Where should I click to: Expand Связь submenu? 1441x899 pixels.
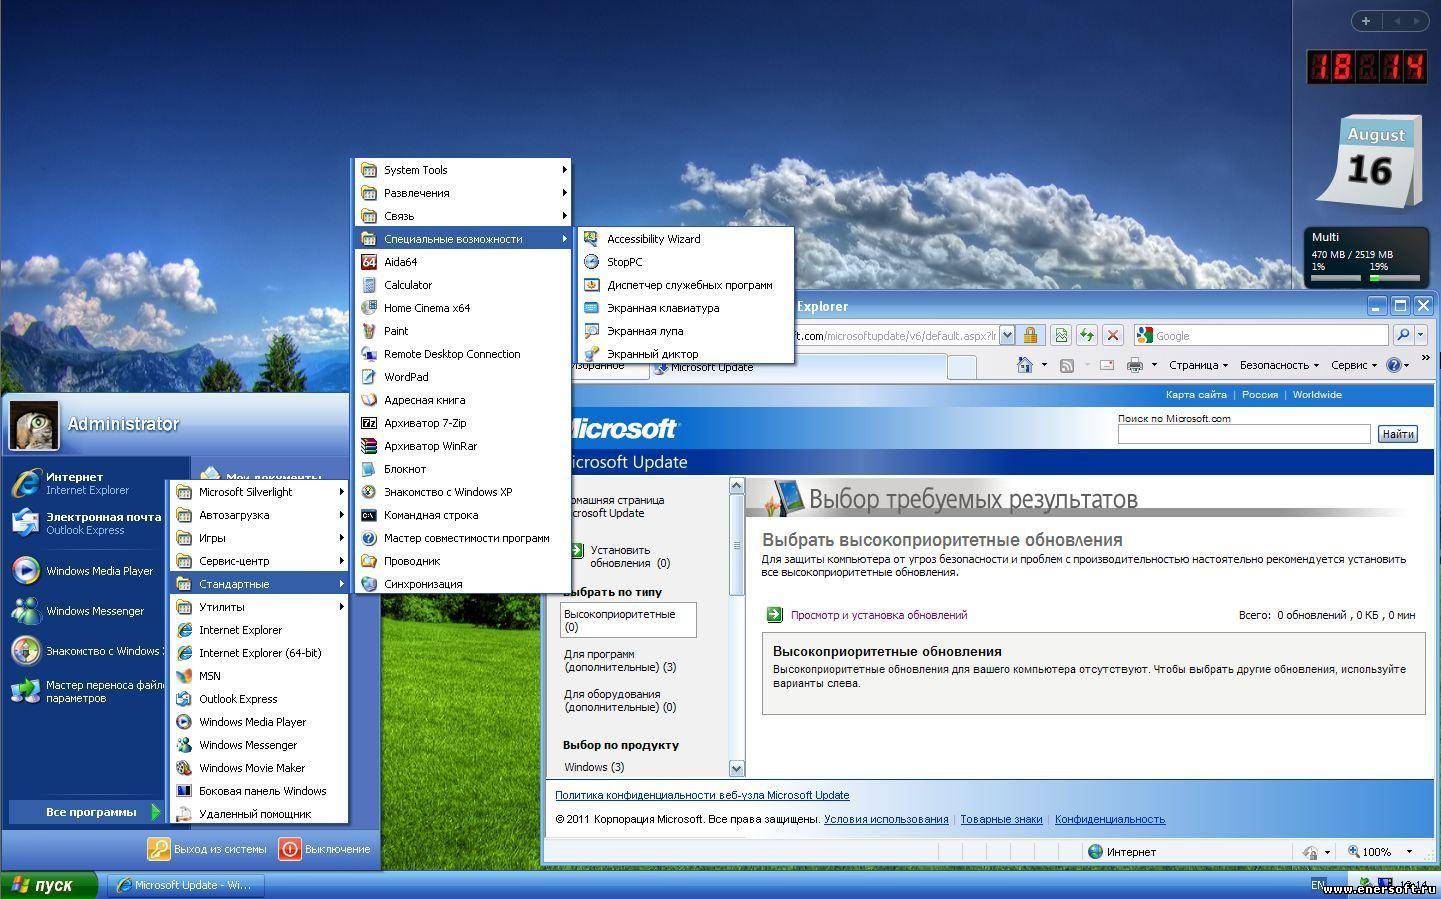(463, 216)
